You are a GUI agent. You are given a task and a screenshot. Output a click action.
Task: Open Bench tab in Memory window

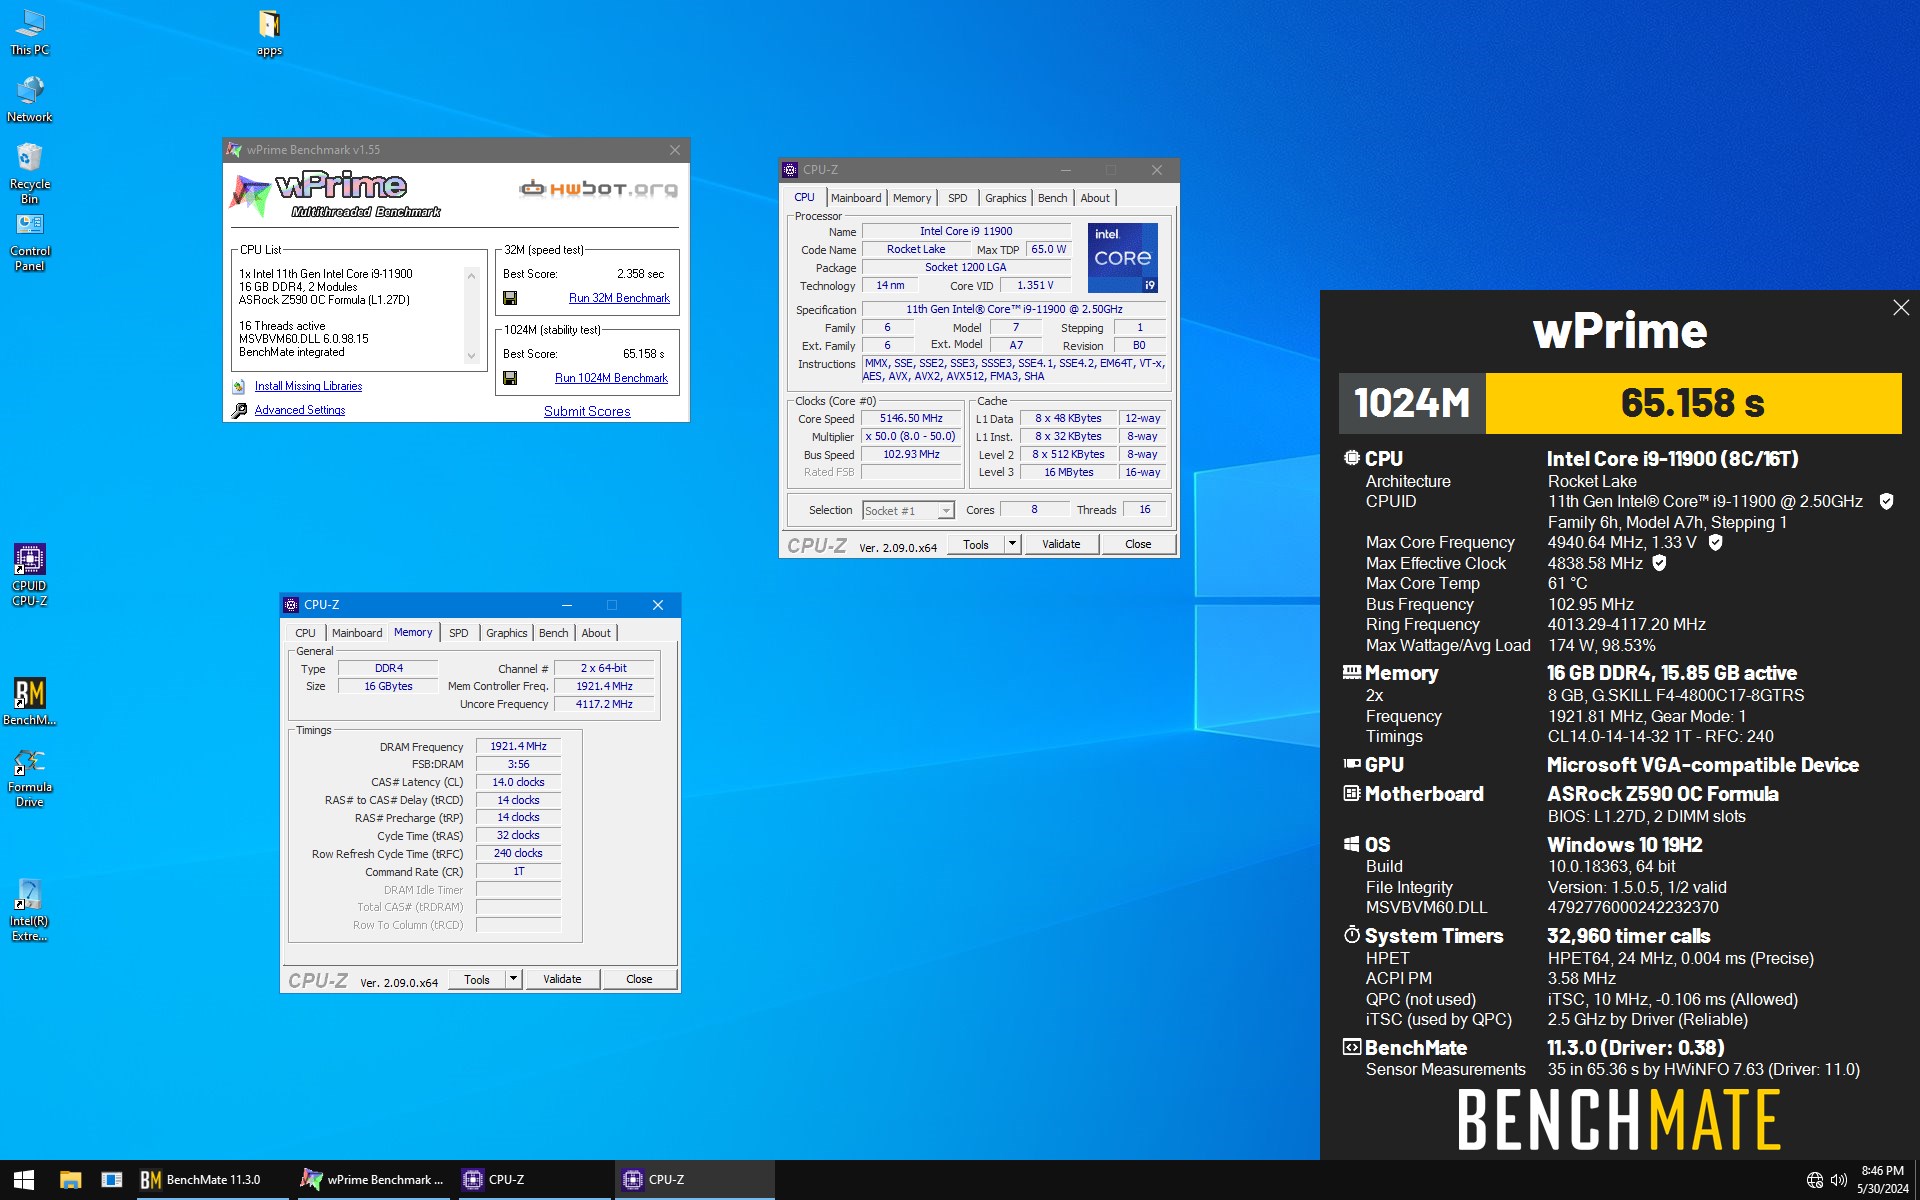point(553,633)
